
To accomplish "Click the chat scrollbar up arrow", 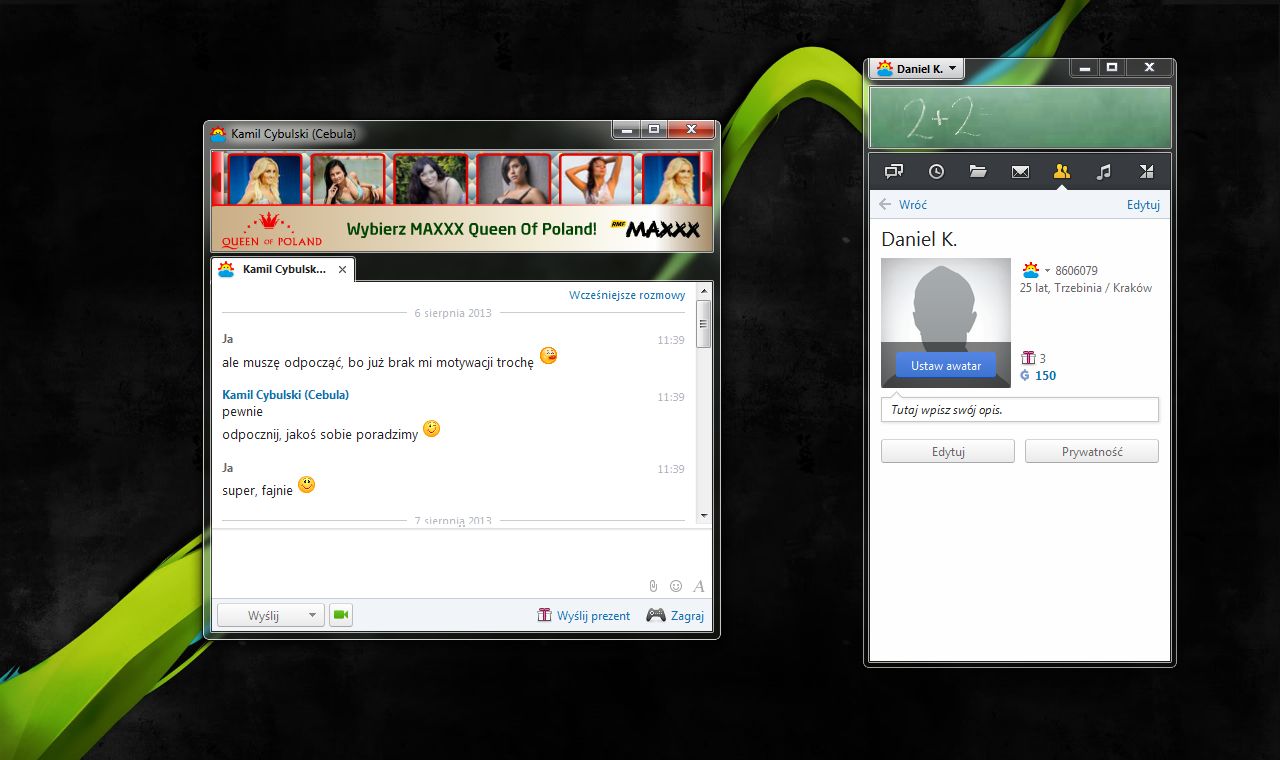I will 703,291.
